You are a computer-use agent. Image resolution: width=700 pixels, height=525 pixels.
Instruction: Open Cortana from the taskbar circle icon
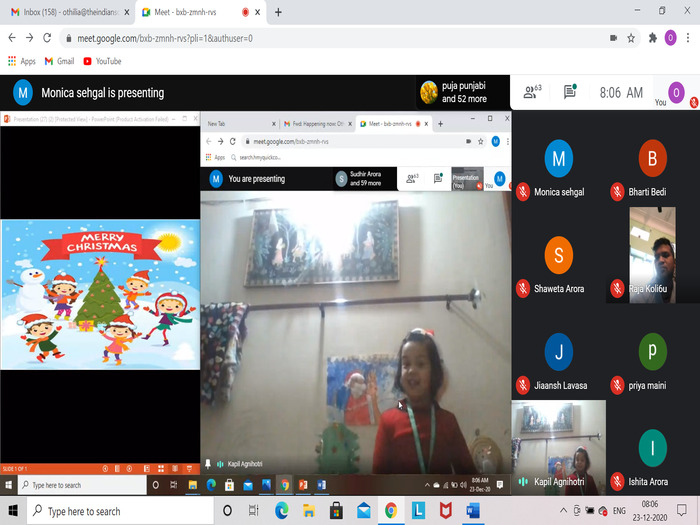click(227, 510)
